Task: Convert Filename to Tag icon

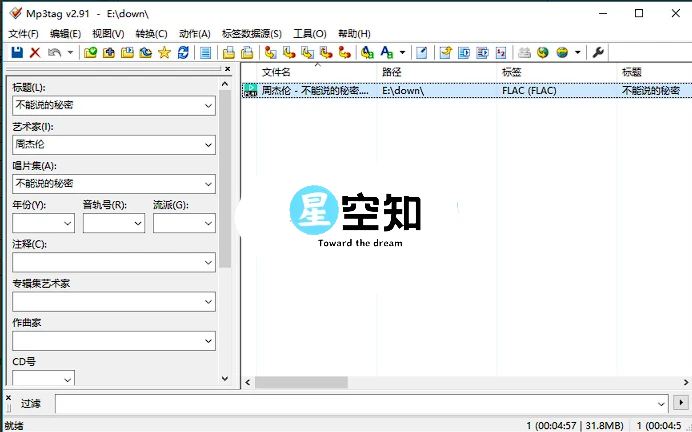Action: point(289,53)
